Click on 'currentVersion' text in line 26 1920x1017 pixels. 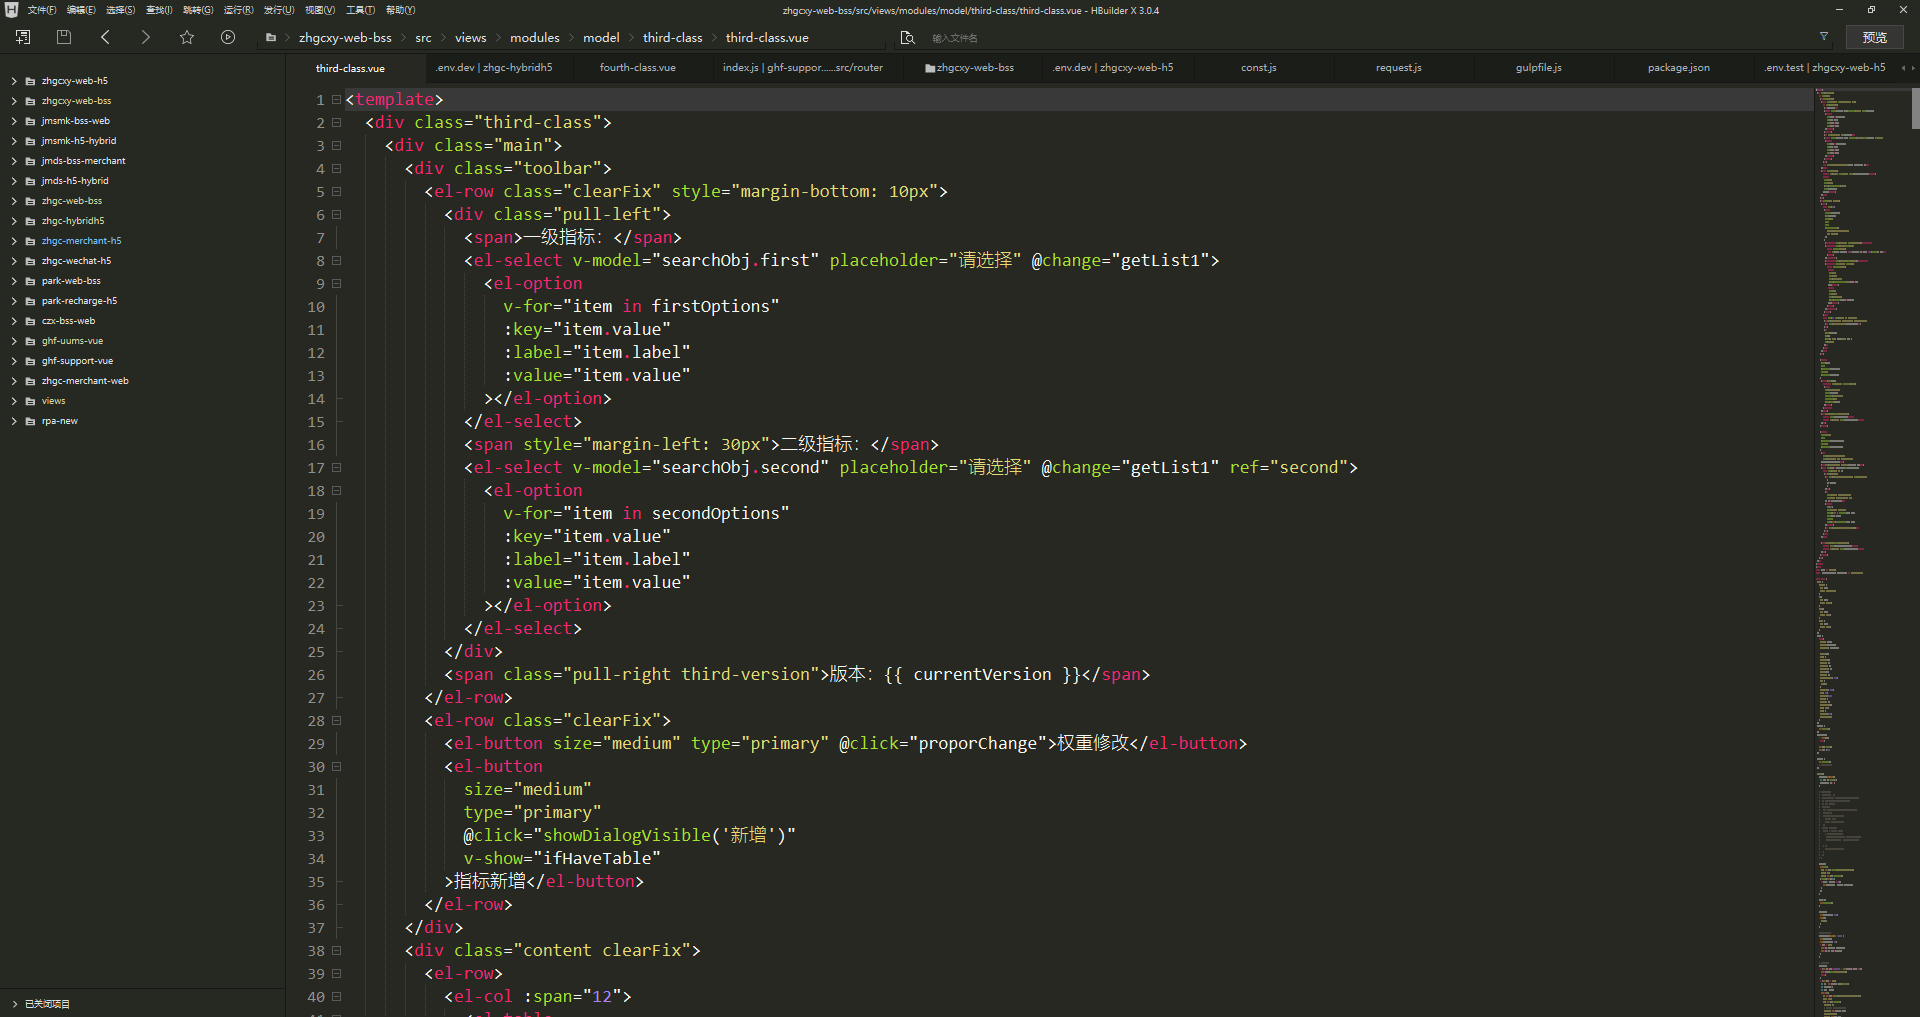coord(982,675)
